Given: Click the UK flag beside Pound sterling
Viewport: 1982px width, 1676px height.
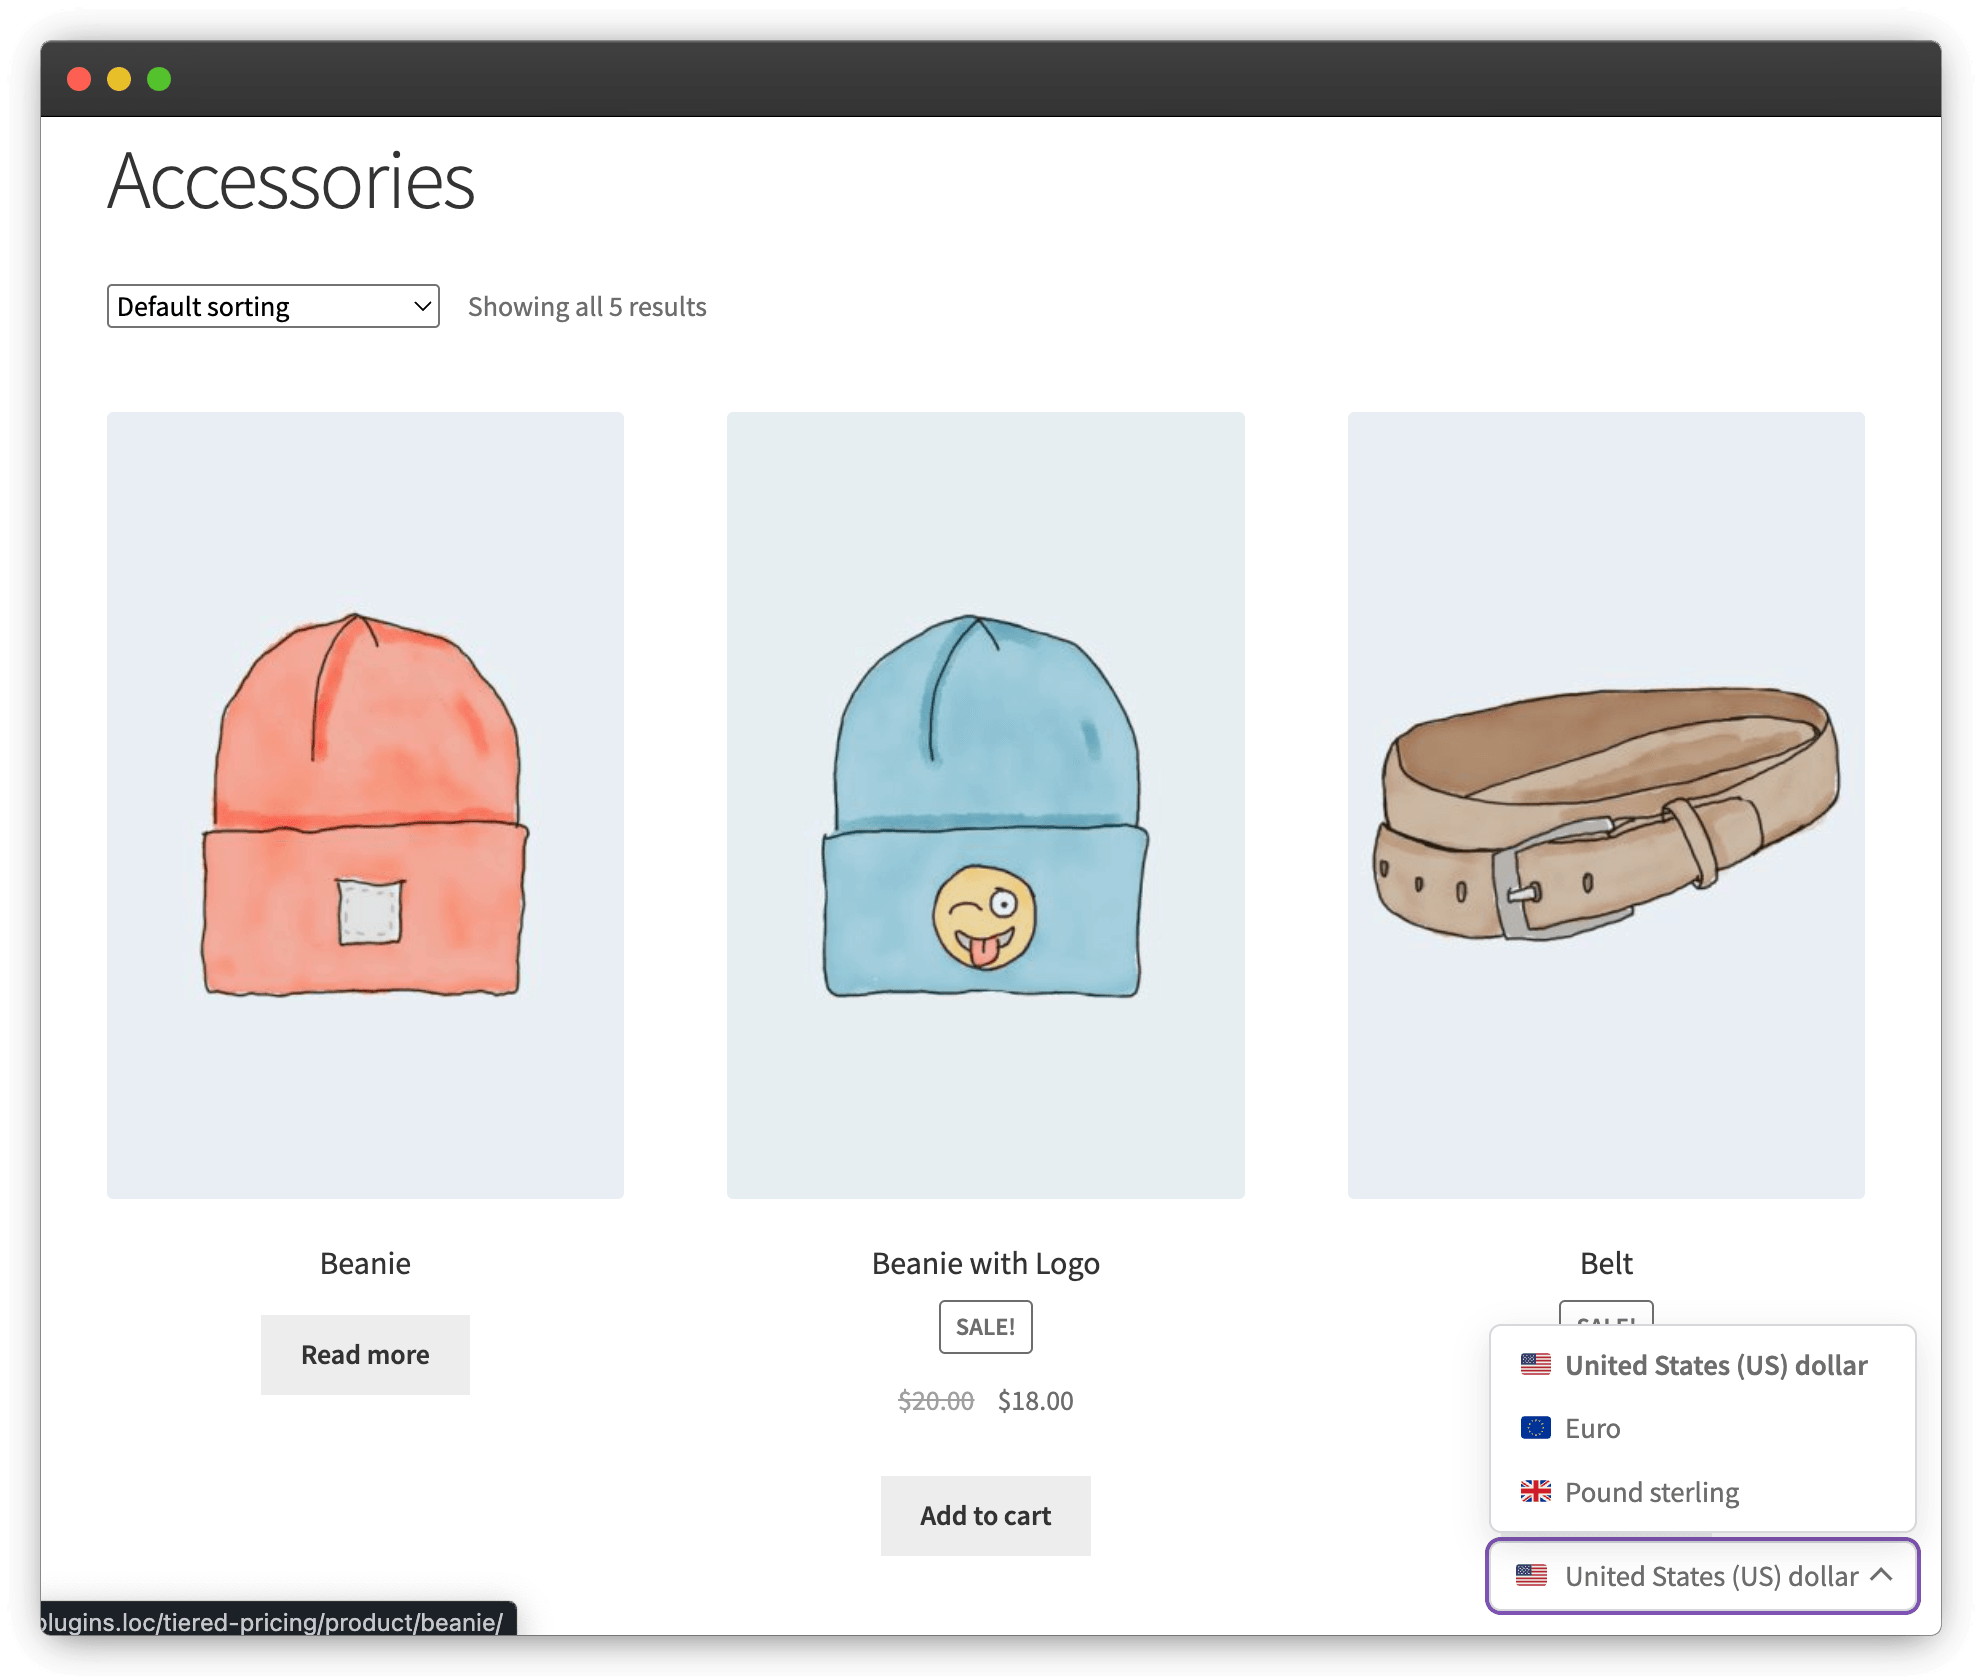Looking at the screenshot, I should click(x=1536, y=1492).
